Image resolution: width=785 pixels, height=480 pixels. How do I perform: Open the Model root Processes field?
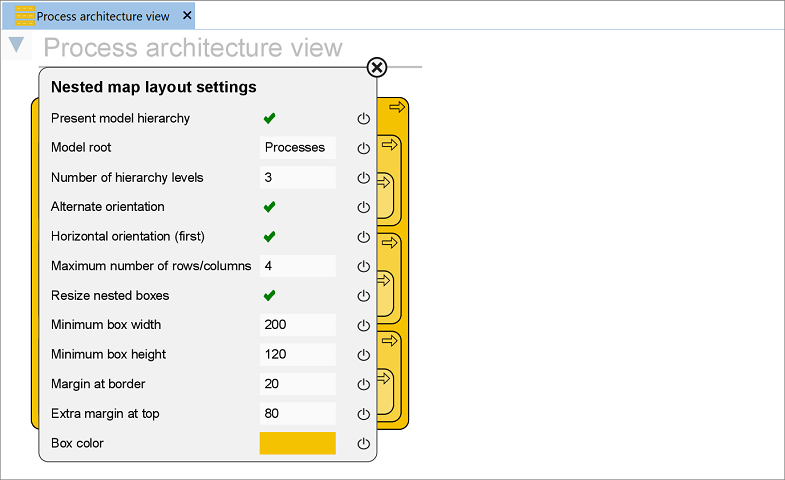pos(297,148)
